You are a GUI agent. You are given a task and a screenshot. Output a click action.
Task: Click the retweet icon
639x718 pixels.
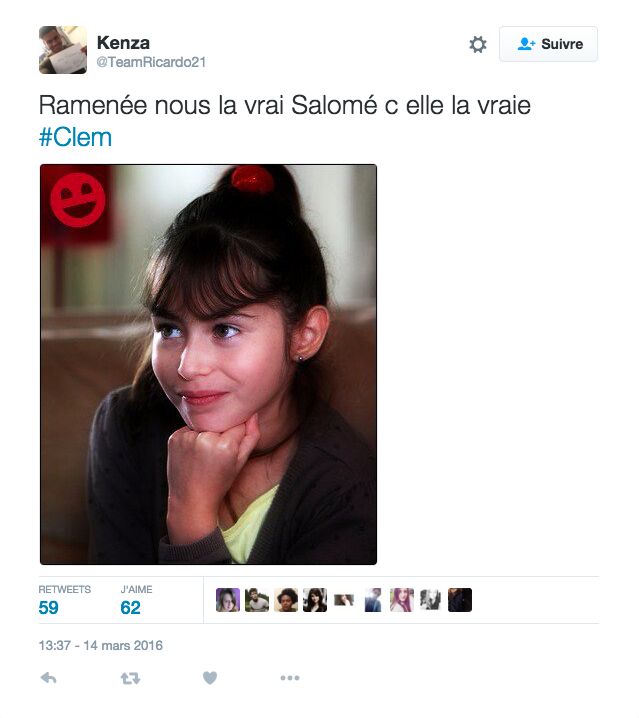click(131, 678)
